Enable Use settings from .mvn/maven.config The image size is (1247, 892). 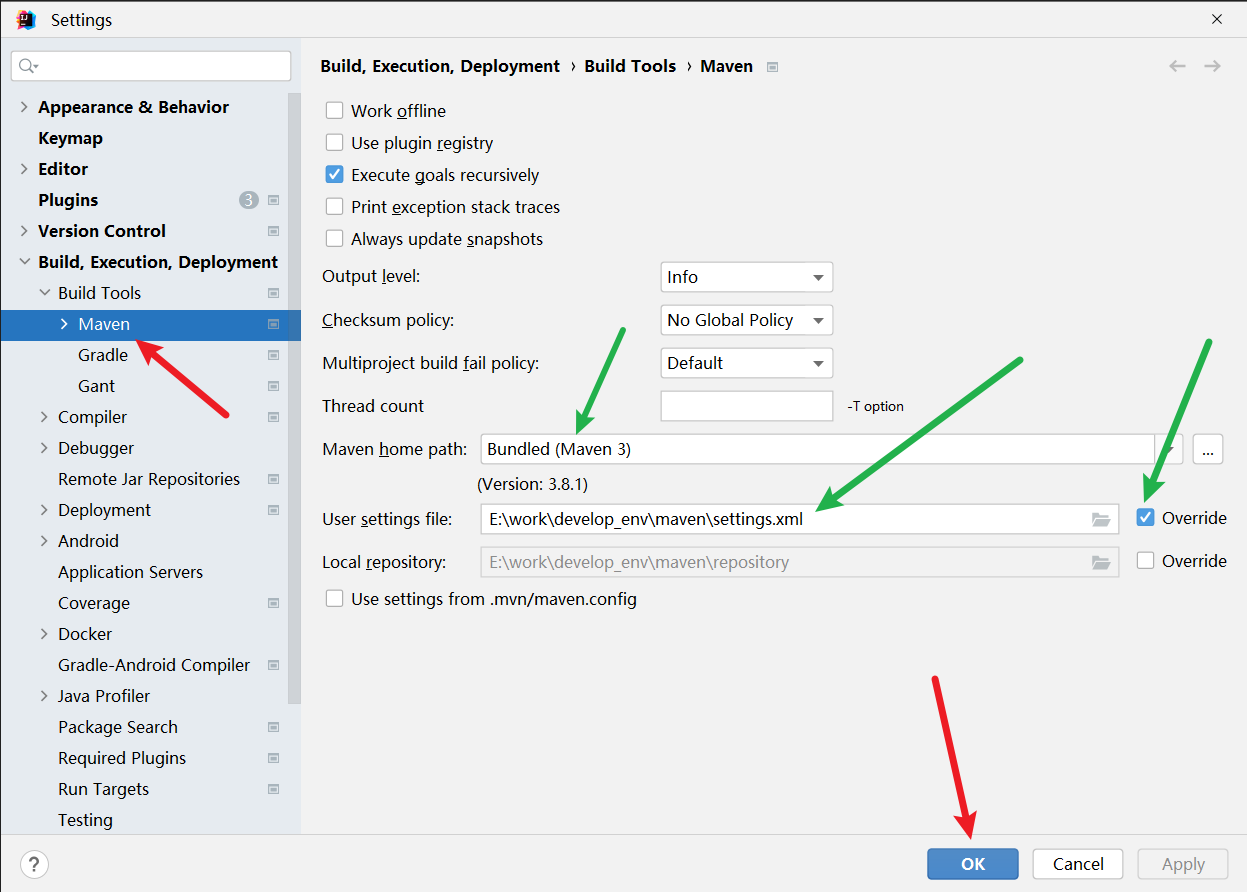[334, 599]
